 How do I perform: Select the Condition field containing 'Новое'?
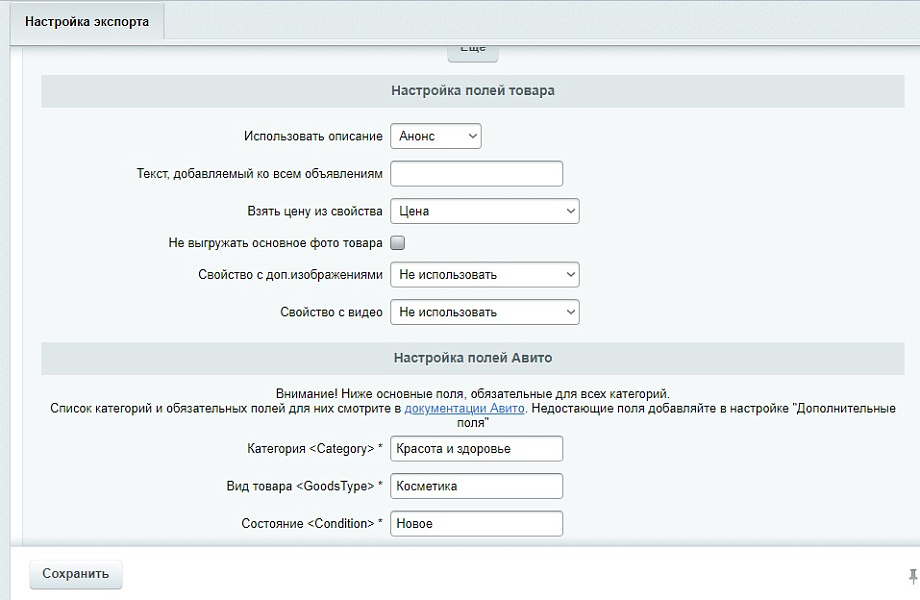coord(476,523)
